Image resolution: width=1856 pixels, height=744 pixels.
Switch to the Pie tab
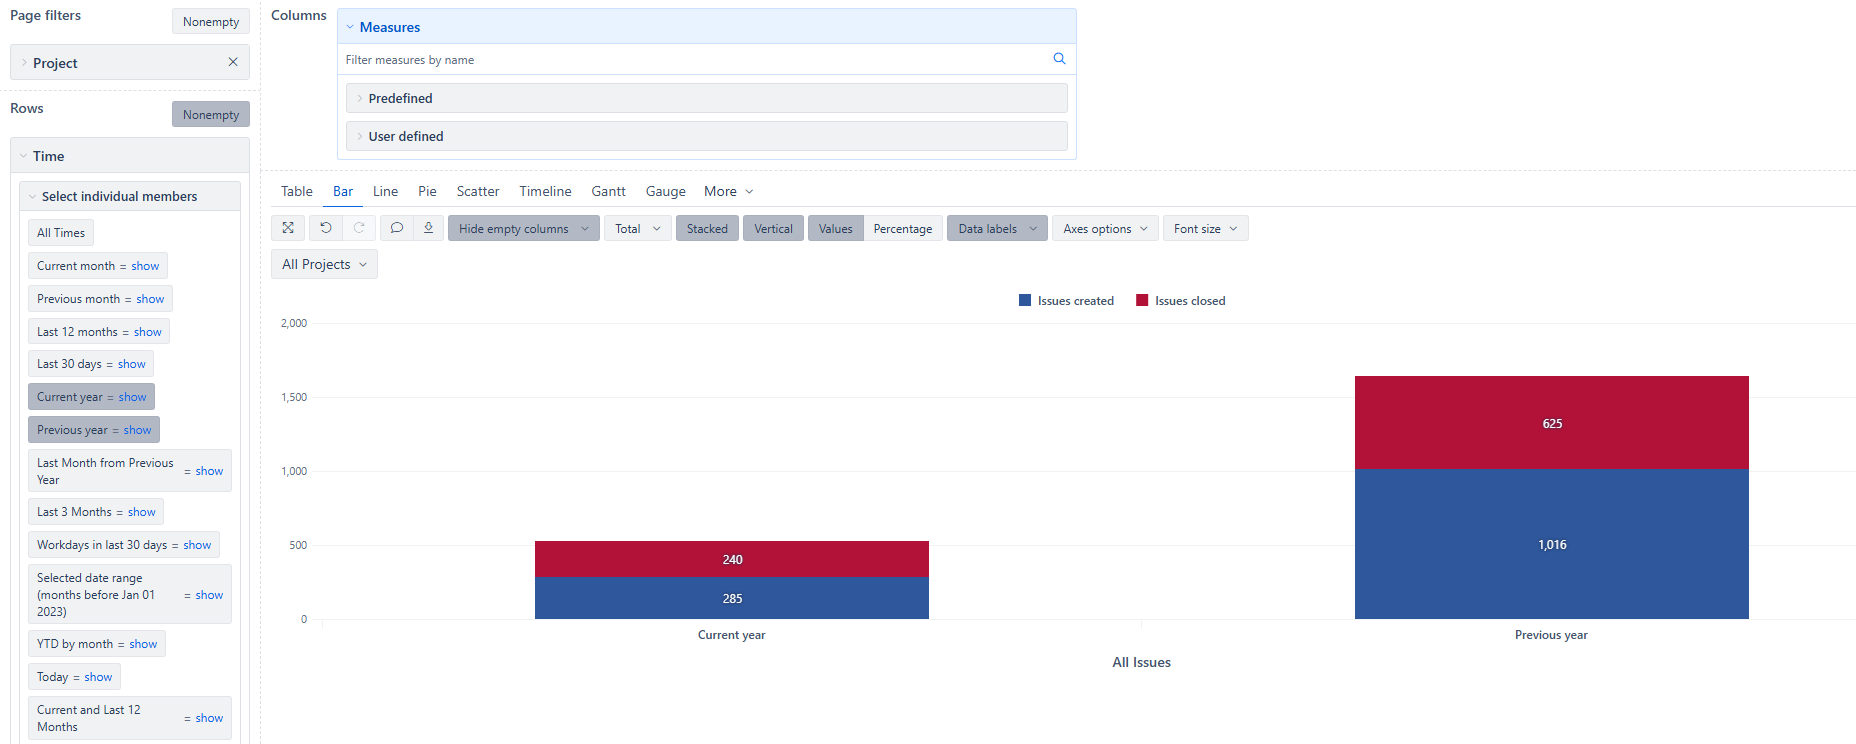click(427, 191)
